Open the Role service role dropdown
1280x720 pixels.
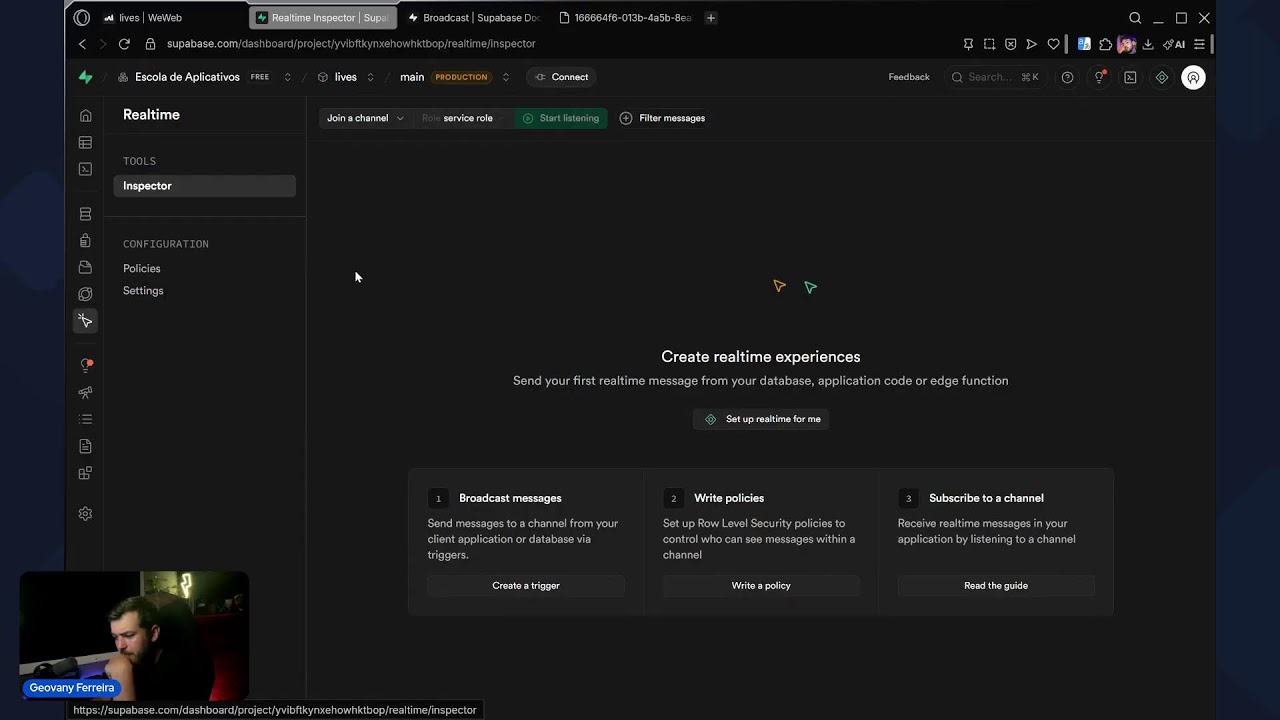click(x=463, y=118)
